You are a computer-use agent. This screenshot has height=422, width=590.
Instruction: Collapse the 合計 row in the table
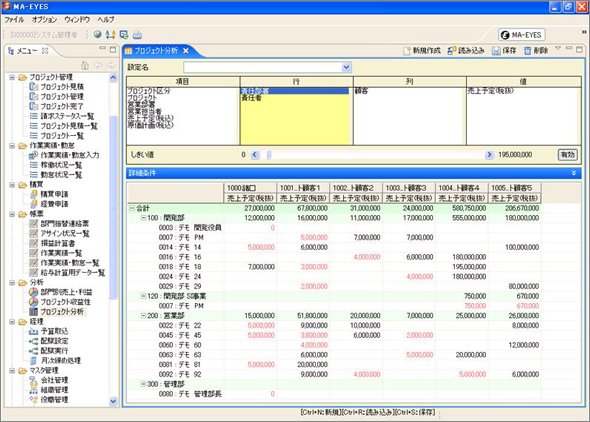coord(132,208)
